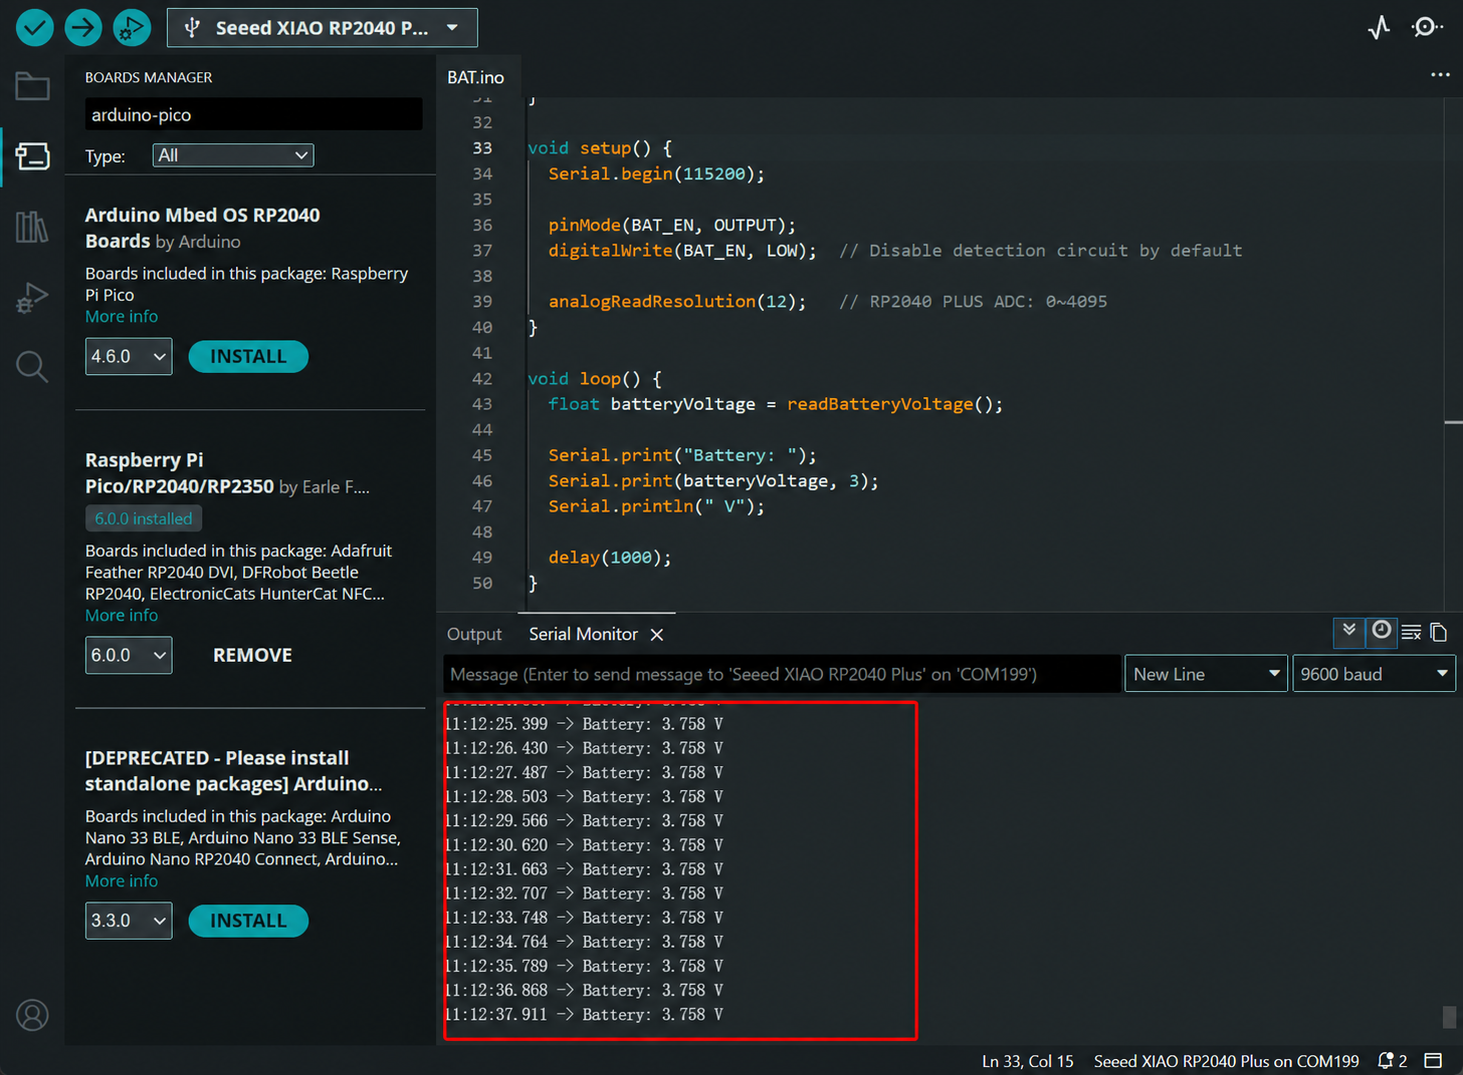
Task: Copy the Serial Monitor output
Action: 1439,632
